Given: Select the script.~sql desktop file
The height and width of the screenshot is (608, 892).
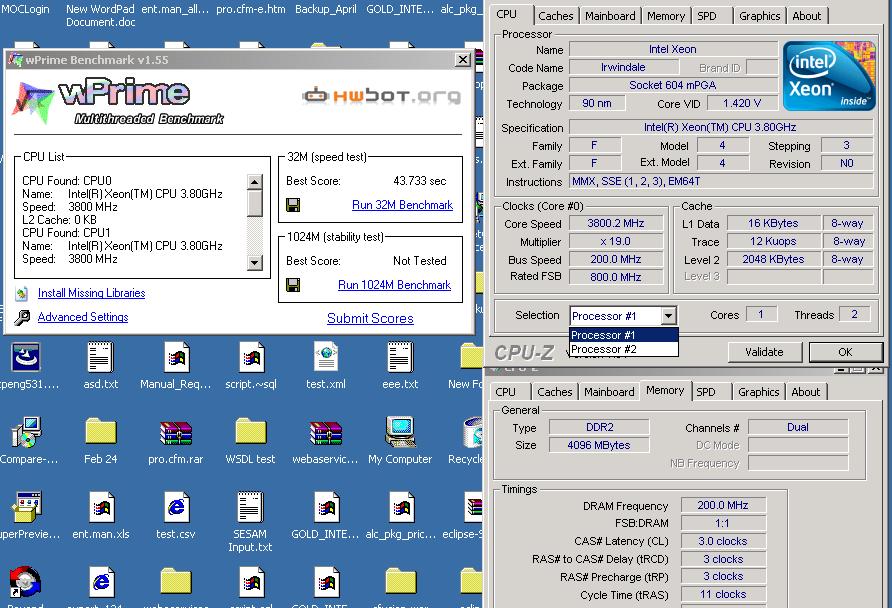Looking at the screenshot, I should pyautogui.click(x=251, y=357).
